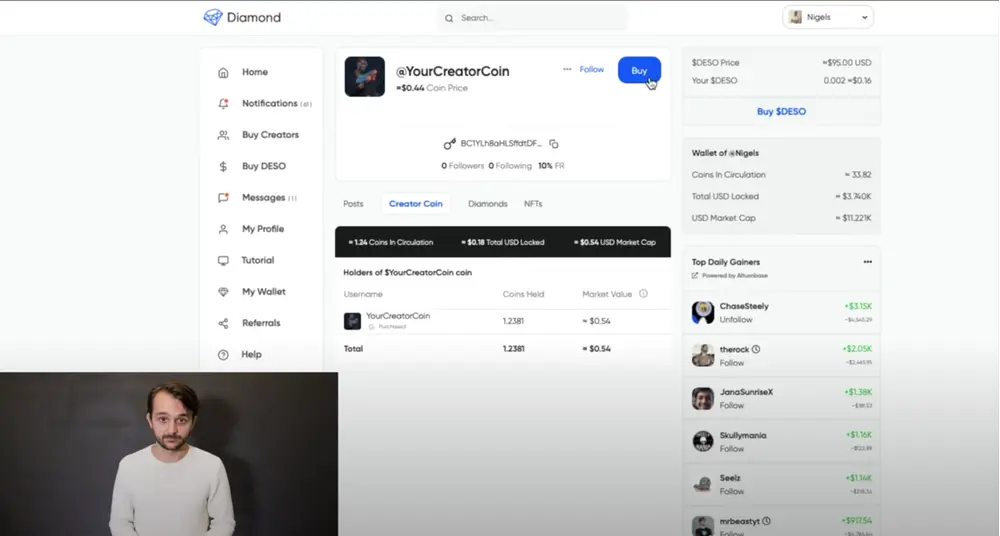Click the Altumbase external link icon
Screen dimensions: 1000x536
point(695,276)
